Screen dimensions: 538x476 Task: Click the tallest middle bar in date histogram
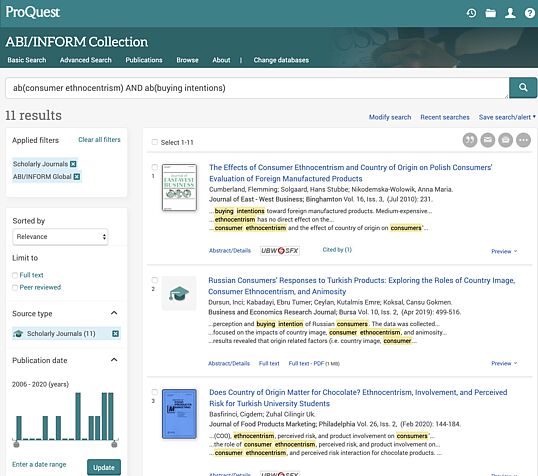click(78, 416)
